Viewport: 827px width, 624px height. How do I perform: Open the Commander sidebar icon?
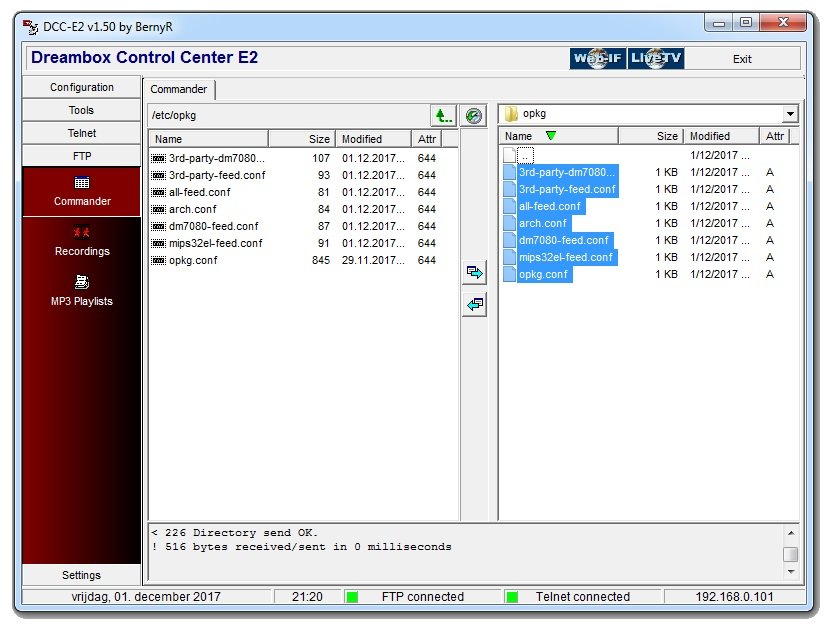click(x=82, y=183)
